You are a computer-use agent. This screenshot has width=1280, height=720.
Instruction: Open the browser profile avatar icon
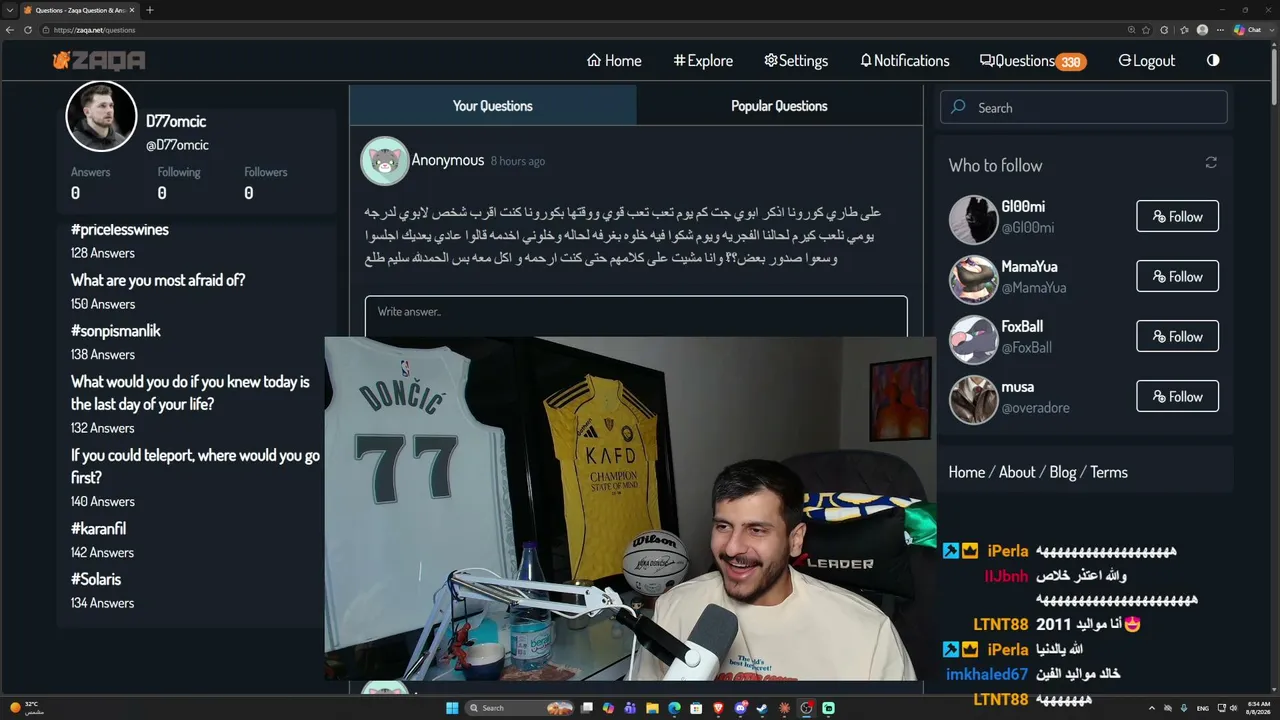tap(1202, 30)
